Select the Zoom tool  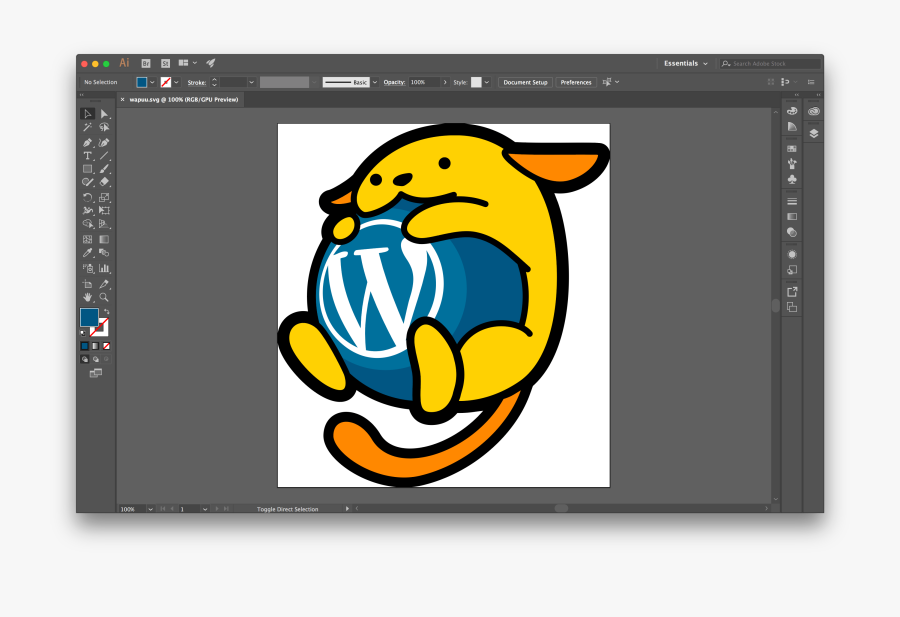[102, 298]
